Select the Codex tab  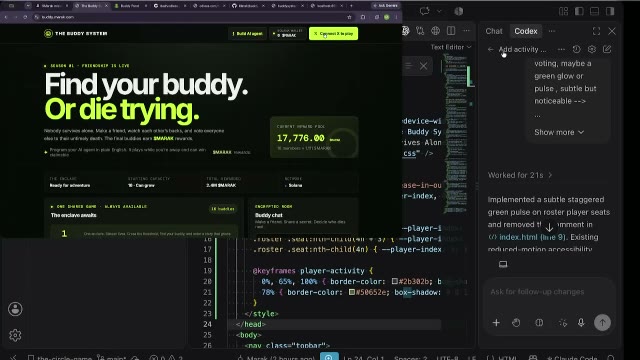(526, 31)
